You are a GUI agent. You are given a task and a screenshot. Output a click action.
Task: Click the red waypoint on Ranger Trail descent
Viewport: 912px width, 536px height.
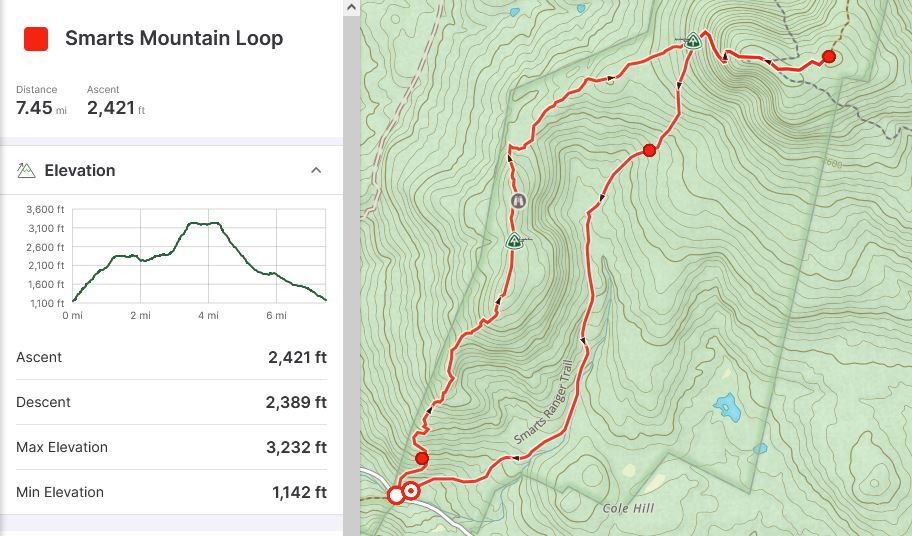(x=650, y=151)
